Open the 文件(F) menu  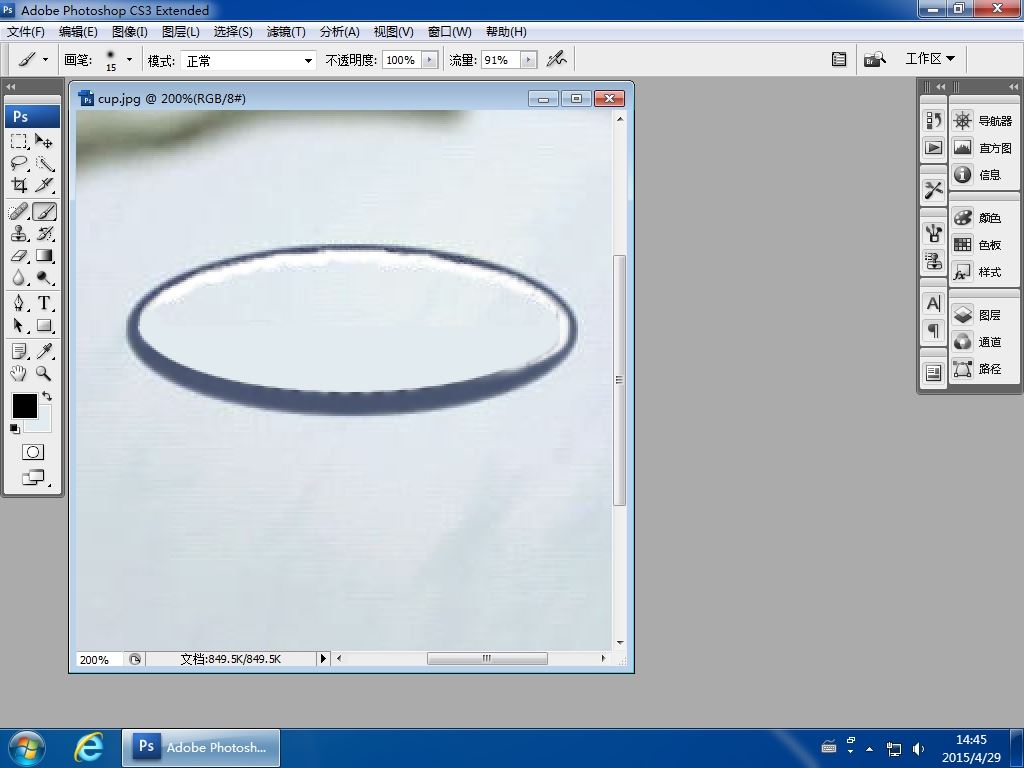coord(25,31)
